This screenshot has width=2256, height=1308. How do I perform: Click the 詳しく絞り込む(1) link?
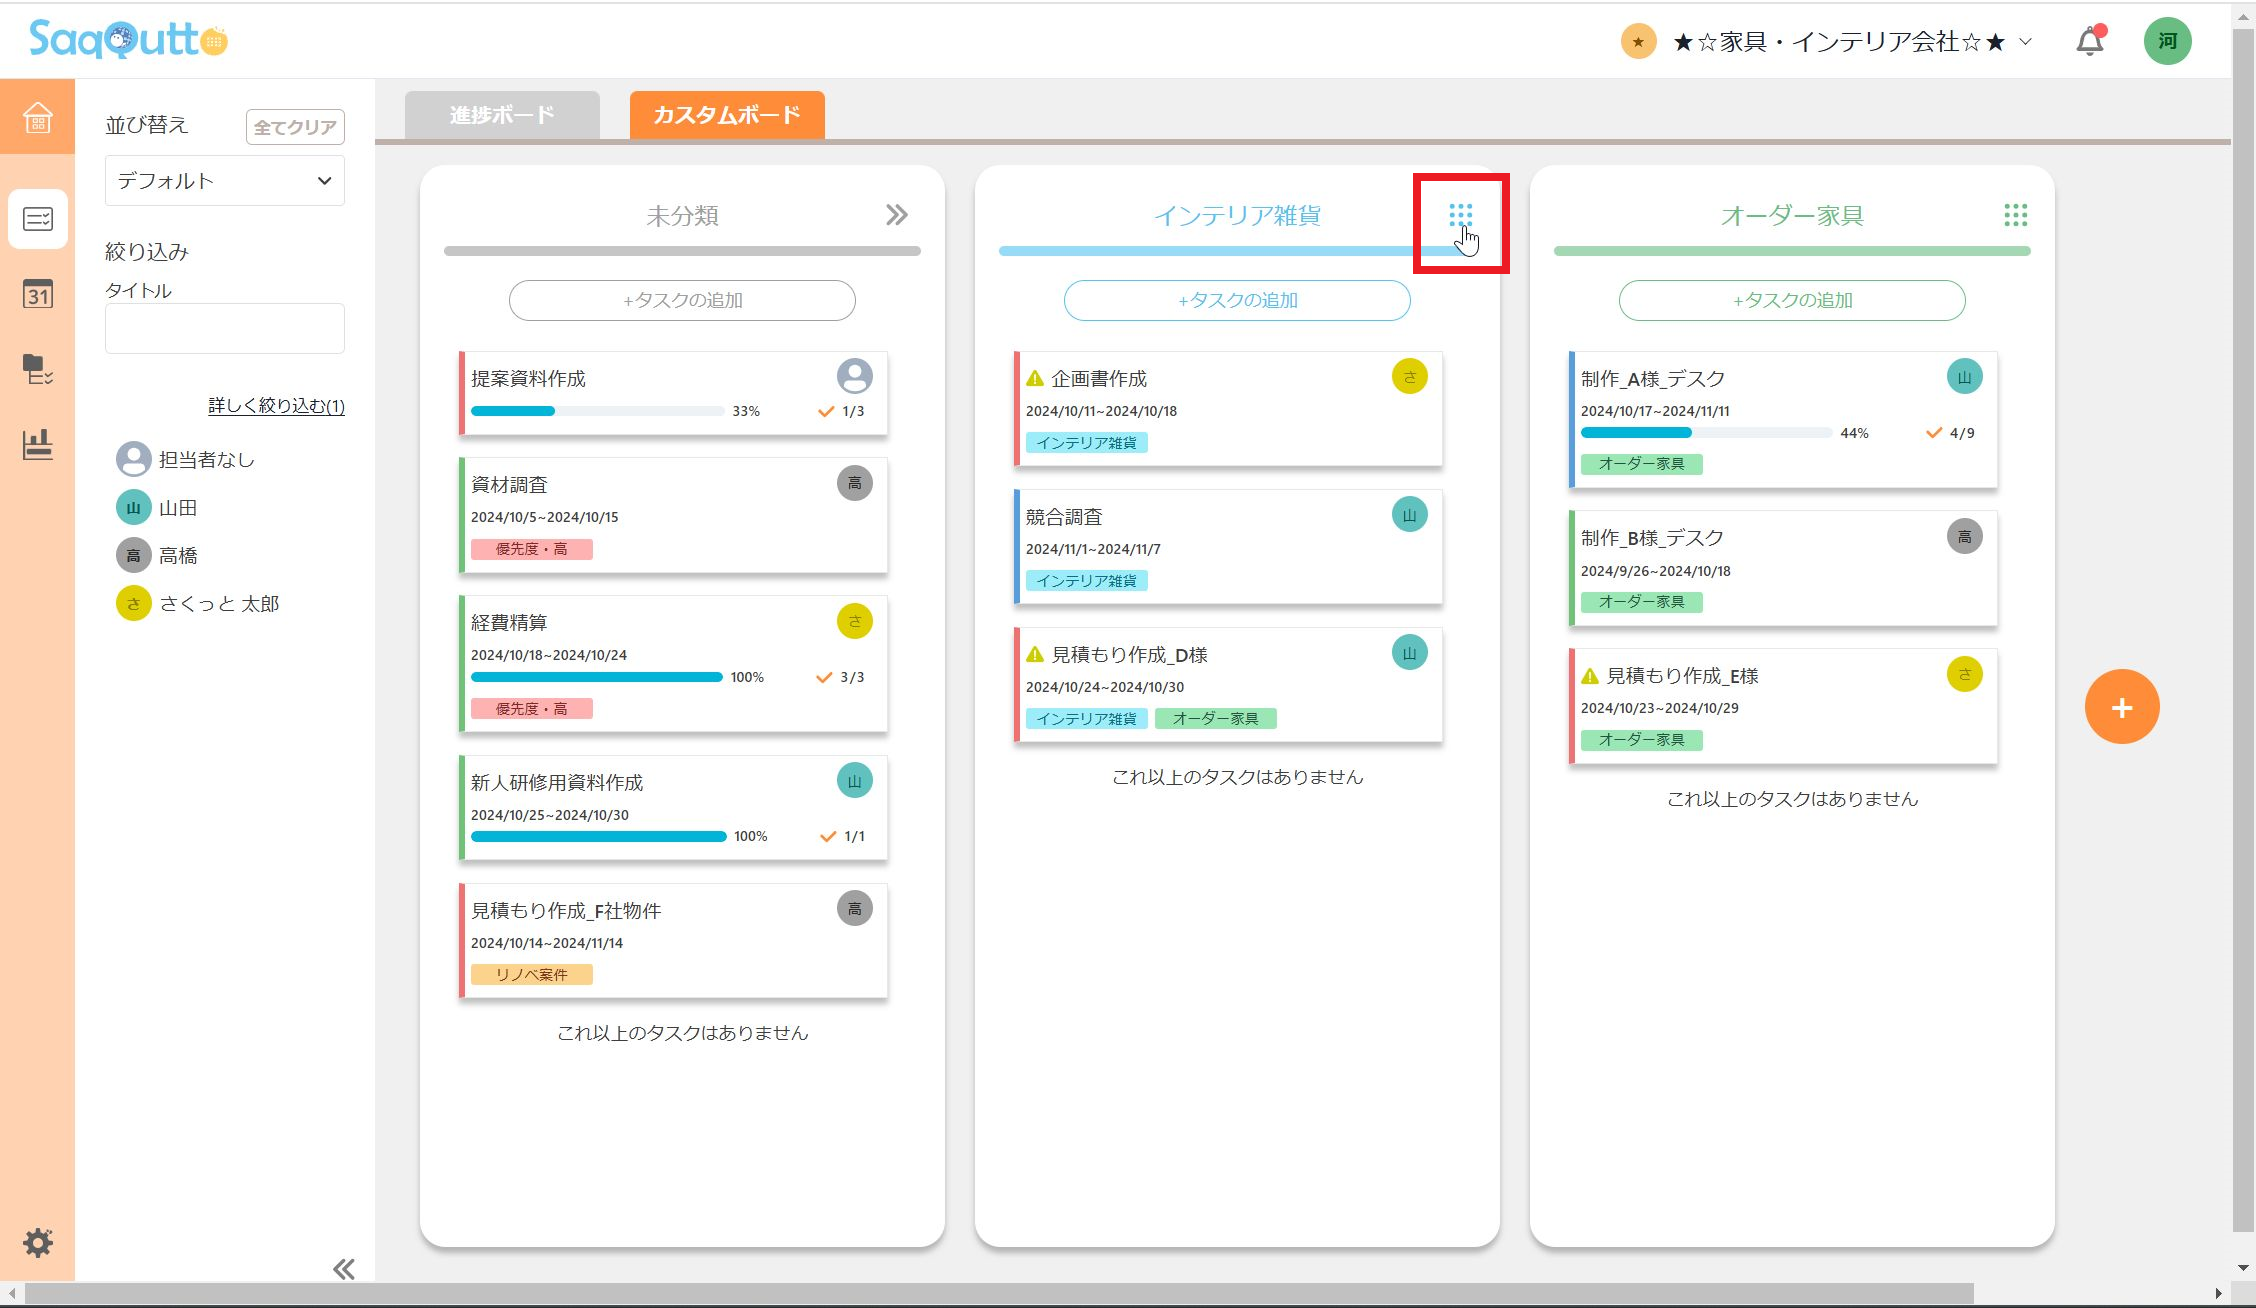point(276,406)
